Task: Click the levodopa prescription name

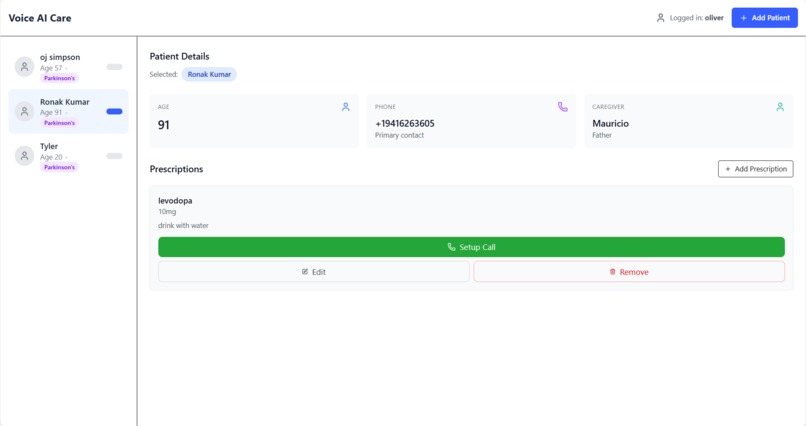Action: (175, 200)
